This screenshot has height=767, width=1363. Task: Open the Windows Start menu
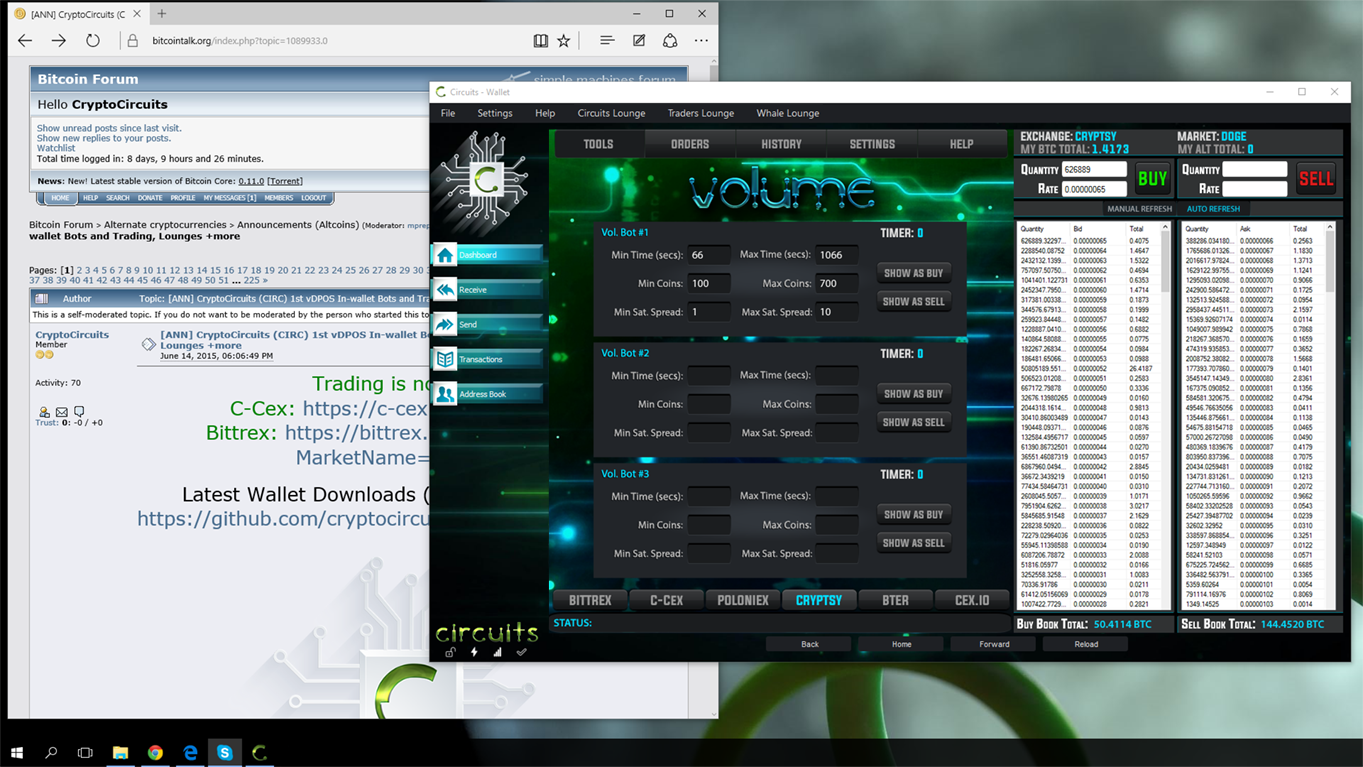pyautogui.click(x=17, y=752)
